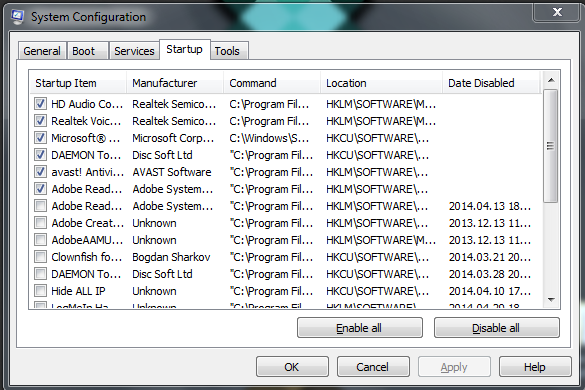This screenshot has height=390, width=585.
Task: Click Unknown manufacturer in Hide ALL IP row
Action: coord(154,291)
